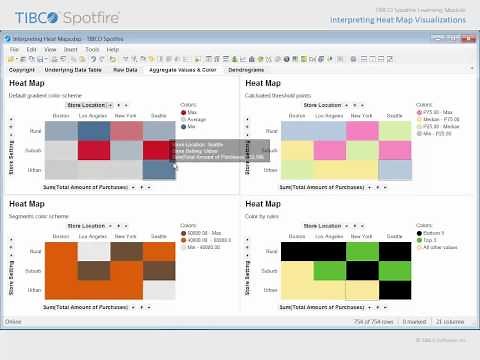The height and width of the screenshot is (360, 480).
Task: Switch to the Underlying Data Table tab
Action: (73, 70)
